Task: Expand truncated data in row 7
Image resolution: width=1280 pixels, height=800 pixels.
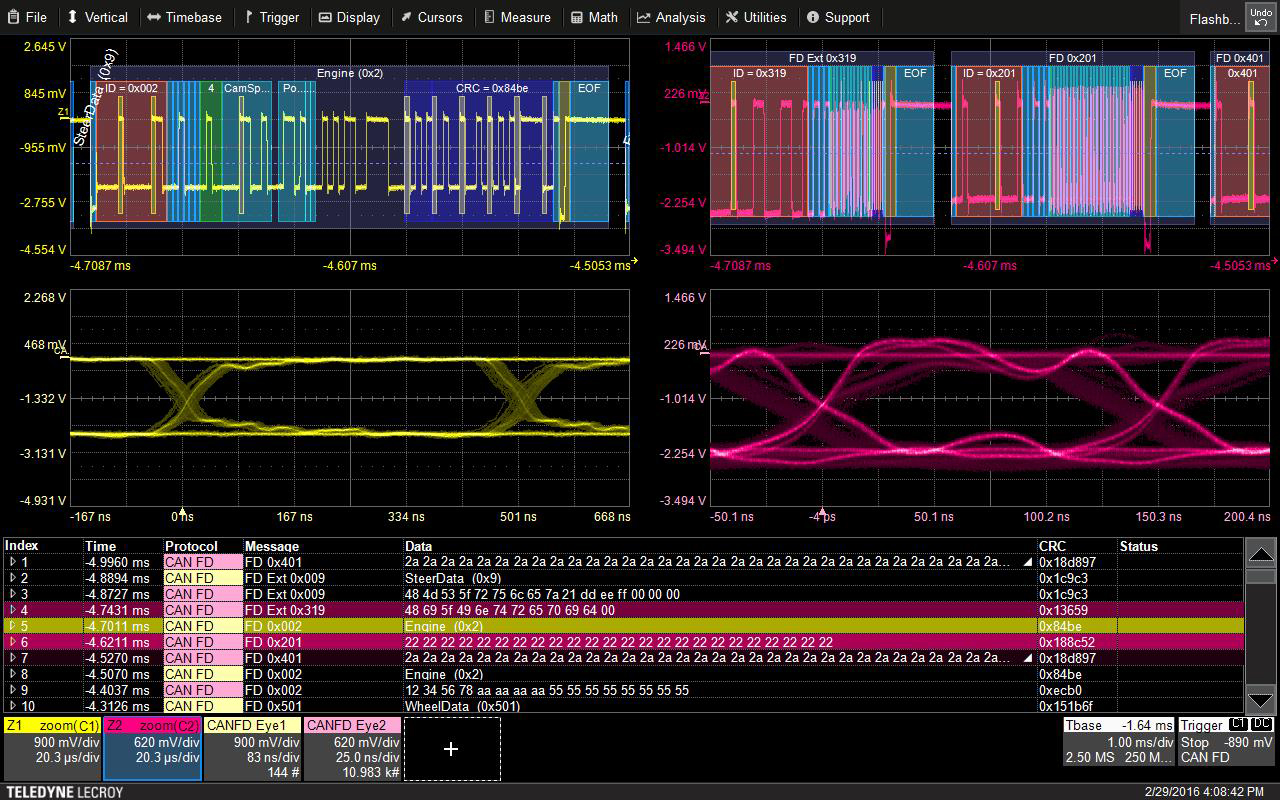Action: [x=1029, y=658]
